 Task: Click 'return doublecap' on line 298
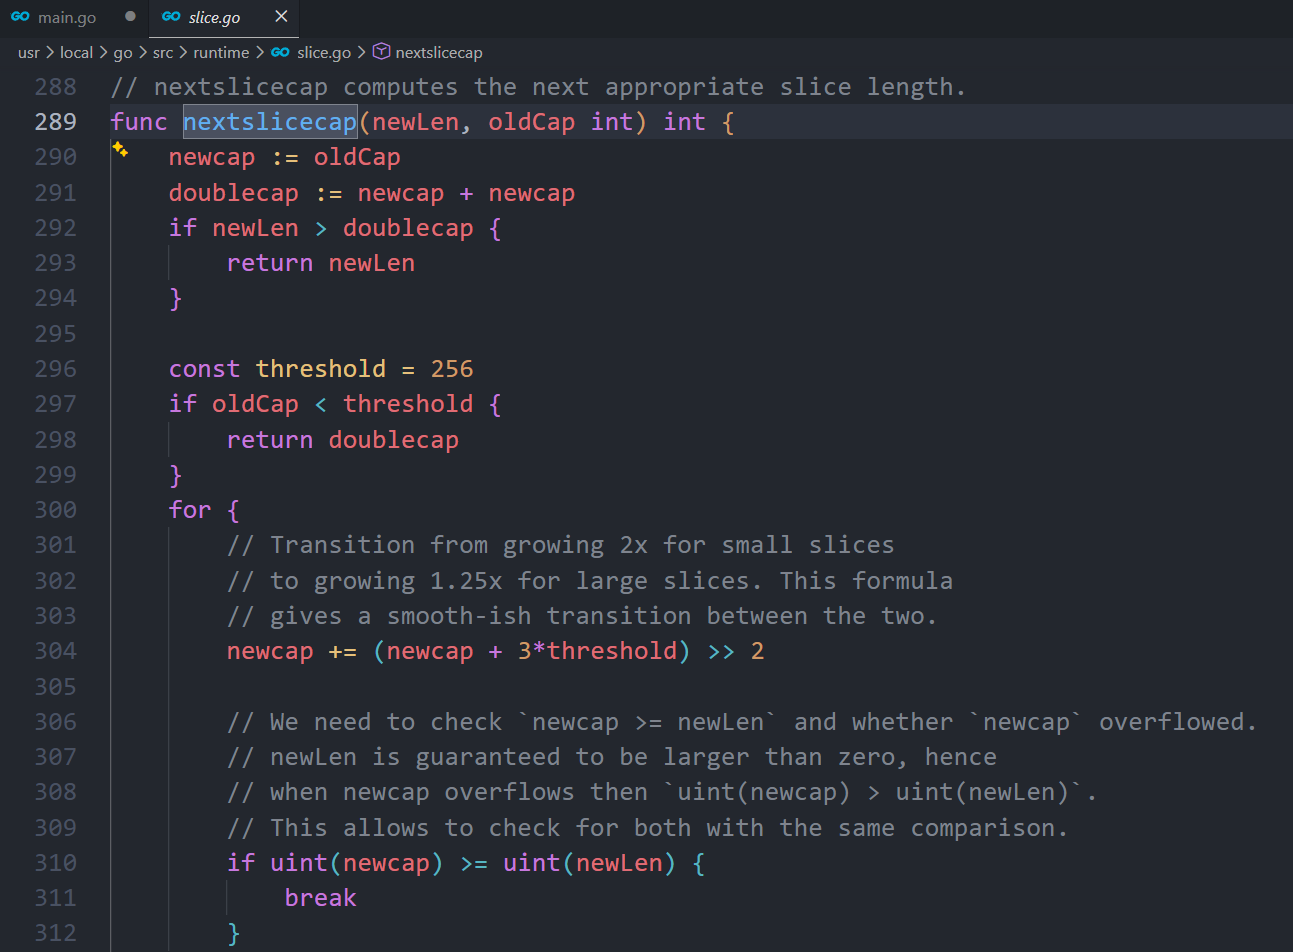[342, 440]
